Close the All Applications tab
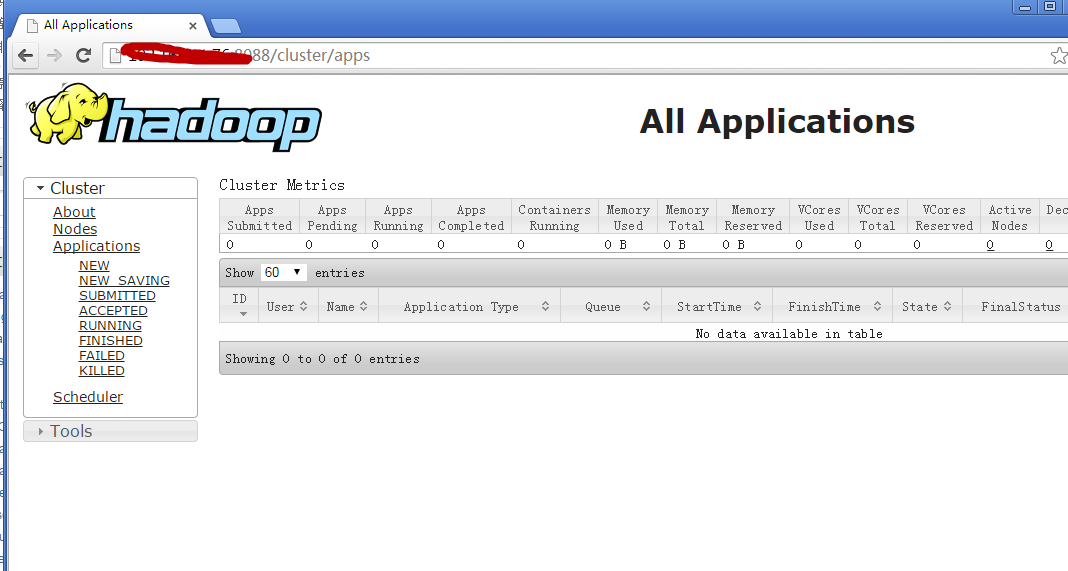 (x=193, y=26)
